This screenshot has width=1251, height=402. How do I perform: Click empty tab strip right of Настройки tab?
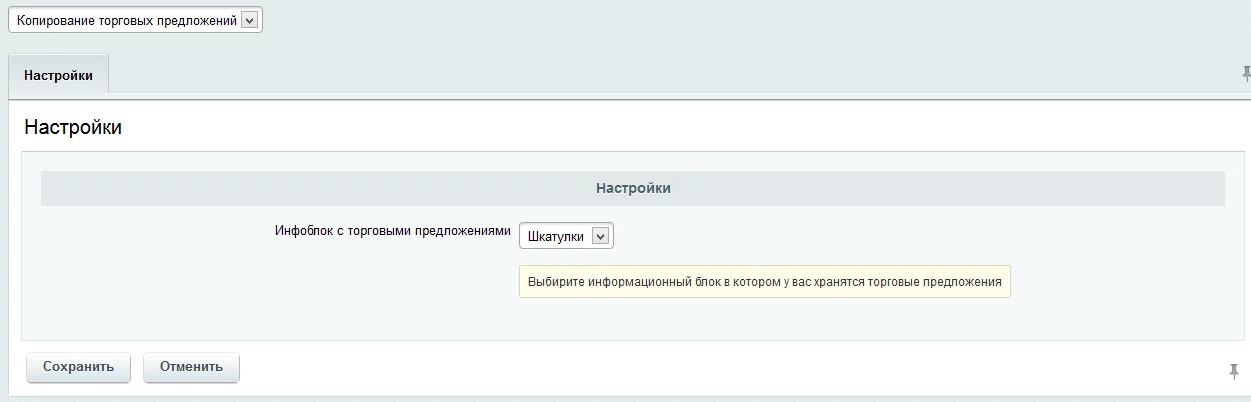650,76
